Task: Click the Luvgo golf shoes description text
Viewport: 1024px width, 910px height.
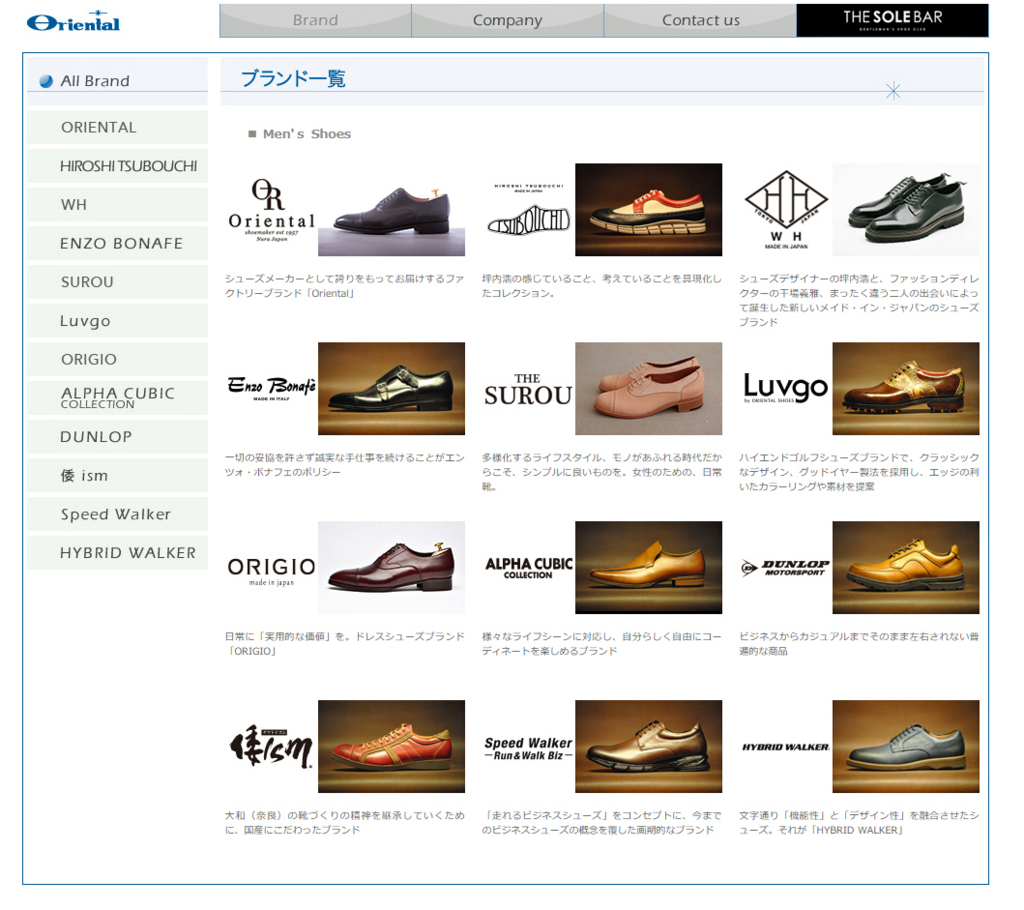Action: pyautogui.click(x=859, y=472)
